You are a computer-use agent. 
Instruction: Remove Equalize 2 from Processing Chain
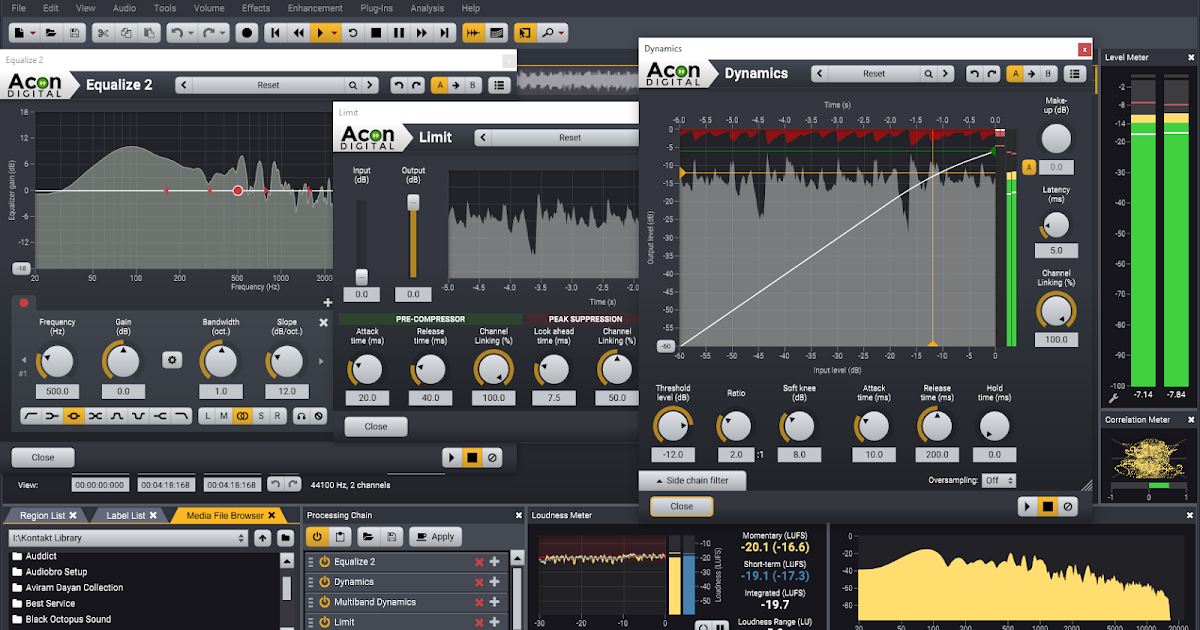(x=479, y=562)
